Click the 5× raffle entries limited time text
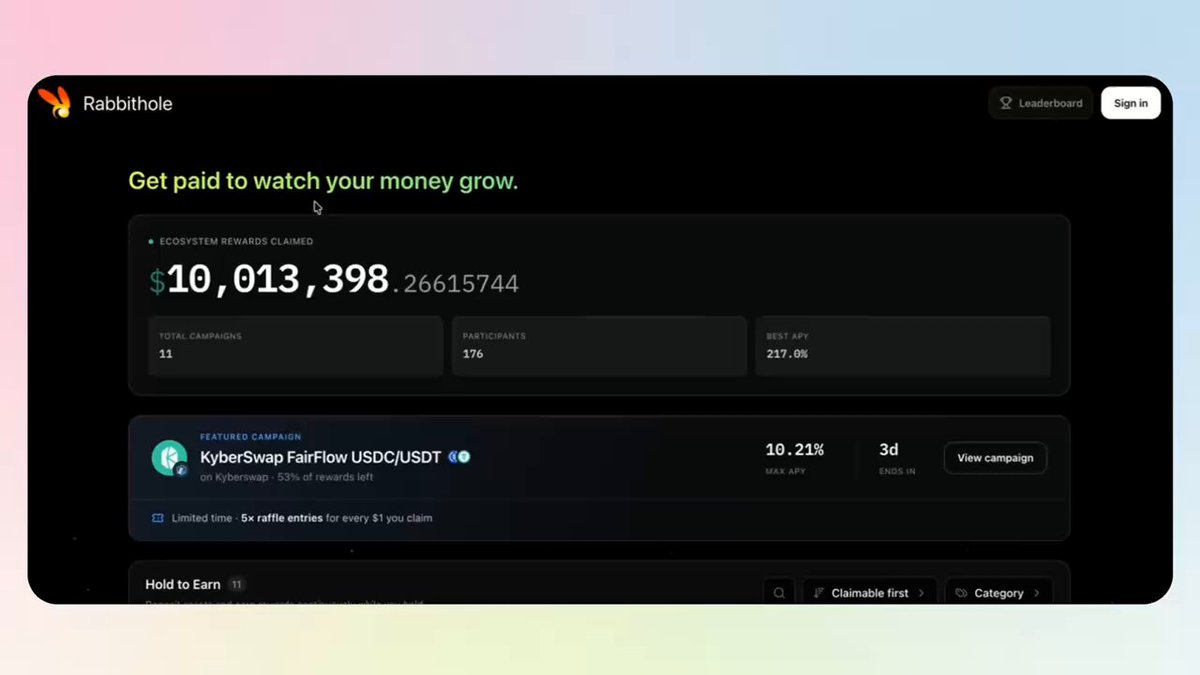Screen dimensions: 1200x675 (302, 518)
